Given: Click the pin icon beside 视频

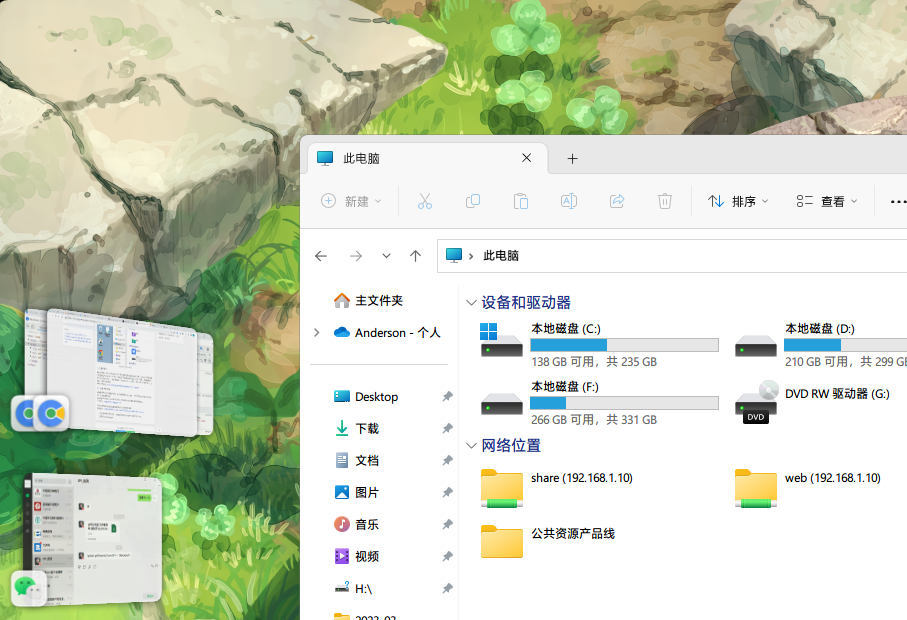Looking at the screenshot, I should (x=447, y=556).
